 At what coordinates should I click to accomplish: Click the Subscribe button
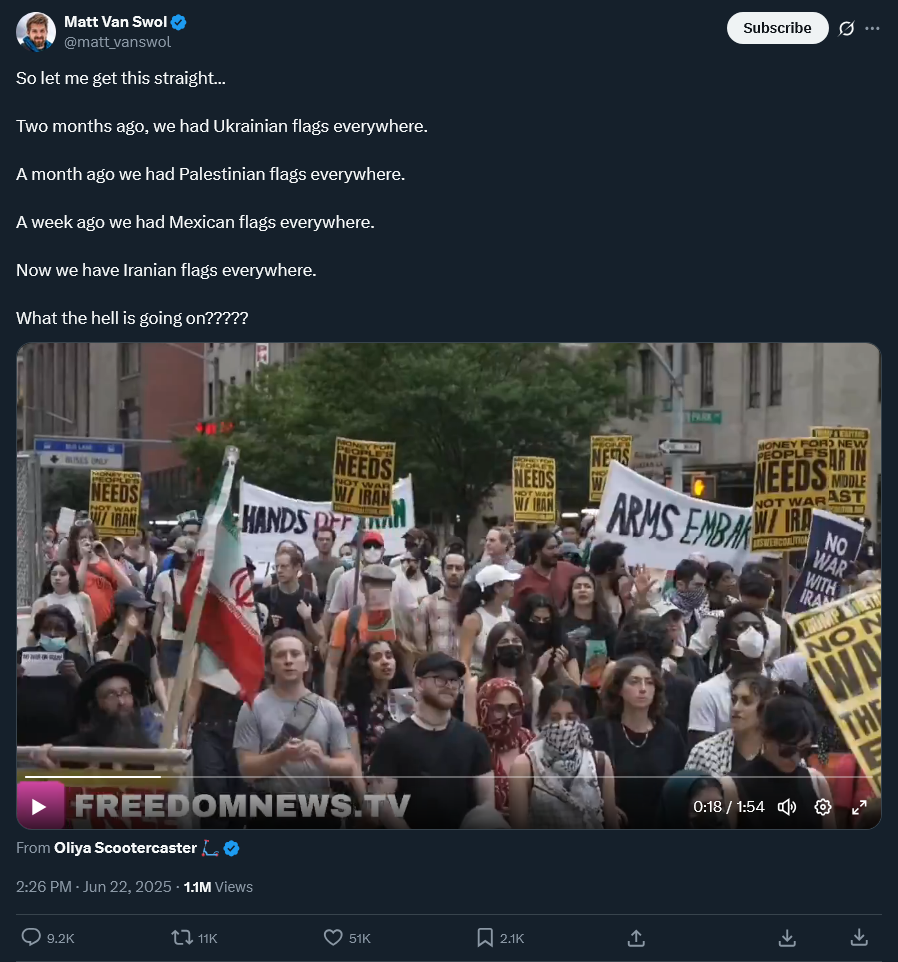pyautogui.click(x=777, y=28)
